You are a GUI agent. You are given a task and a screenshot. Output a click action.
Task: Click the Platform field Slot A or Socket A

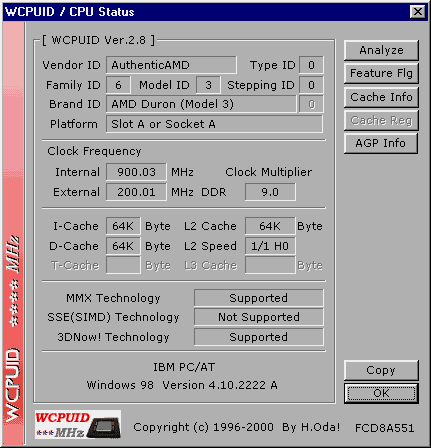[x=214, y=124]
